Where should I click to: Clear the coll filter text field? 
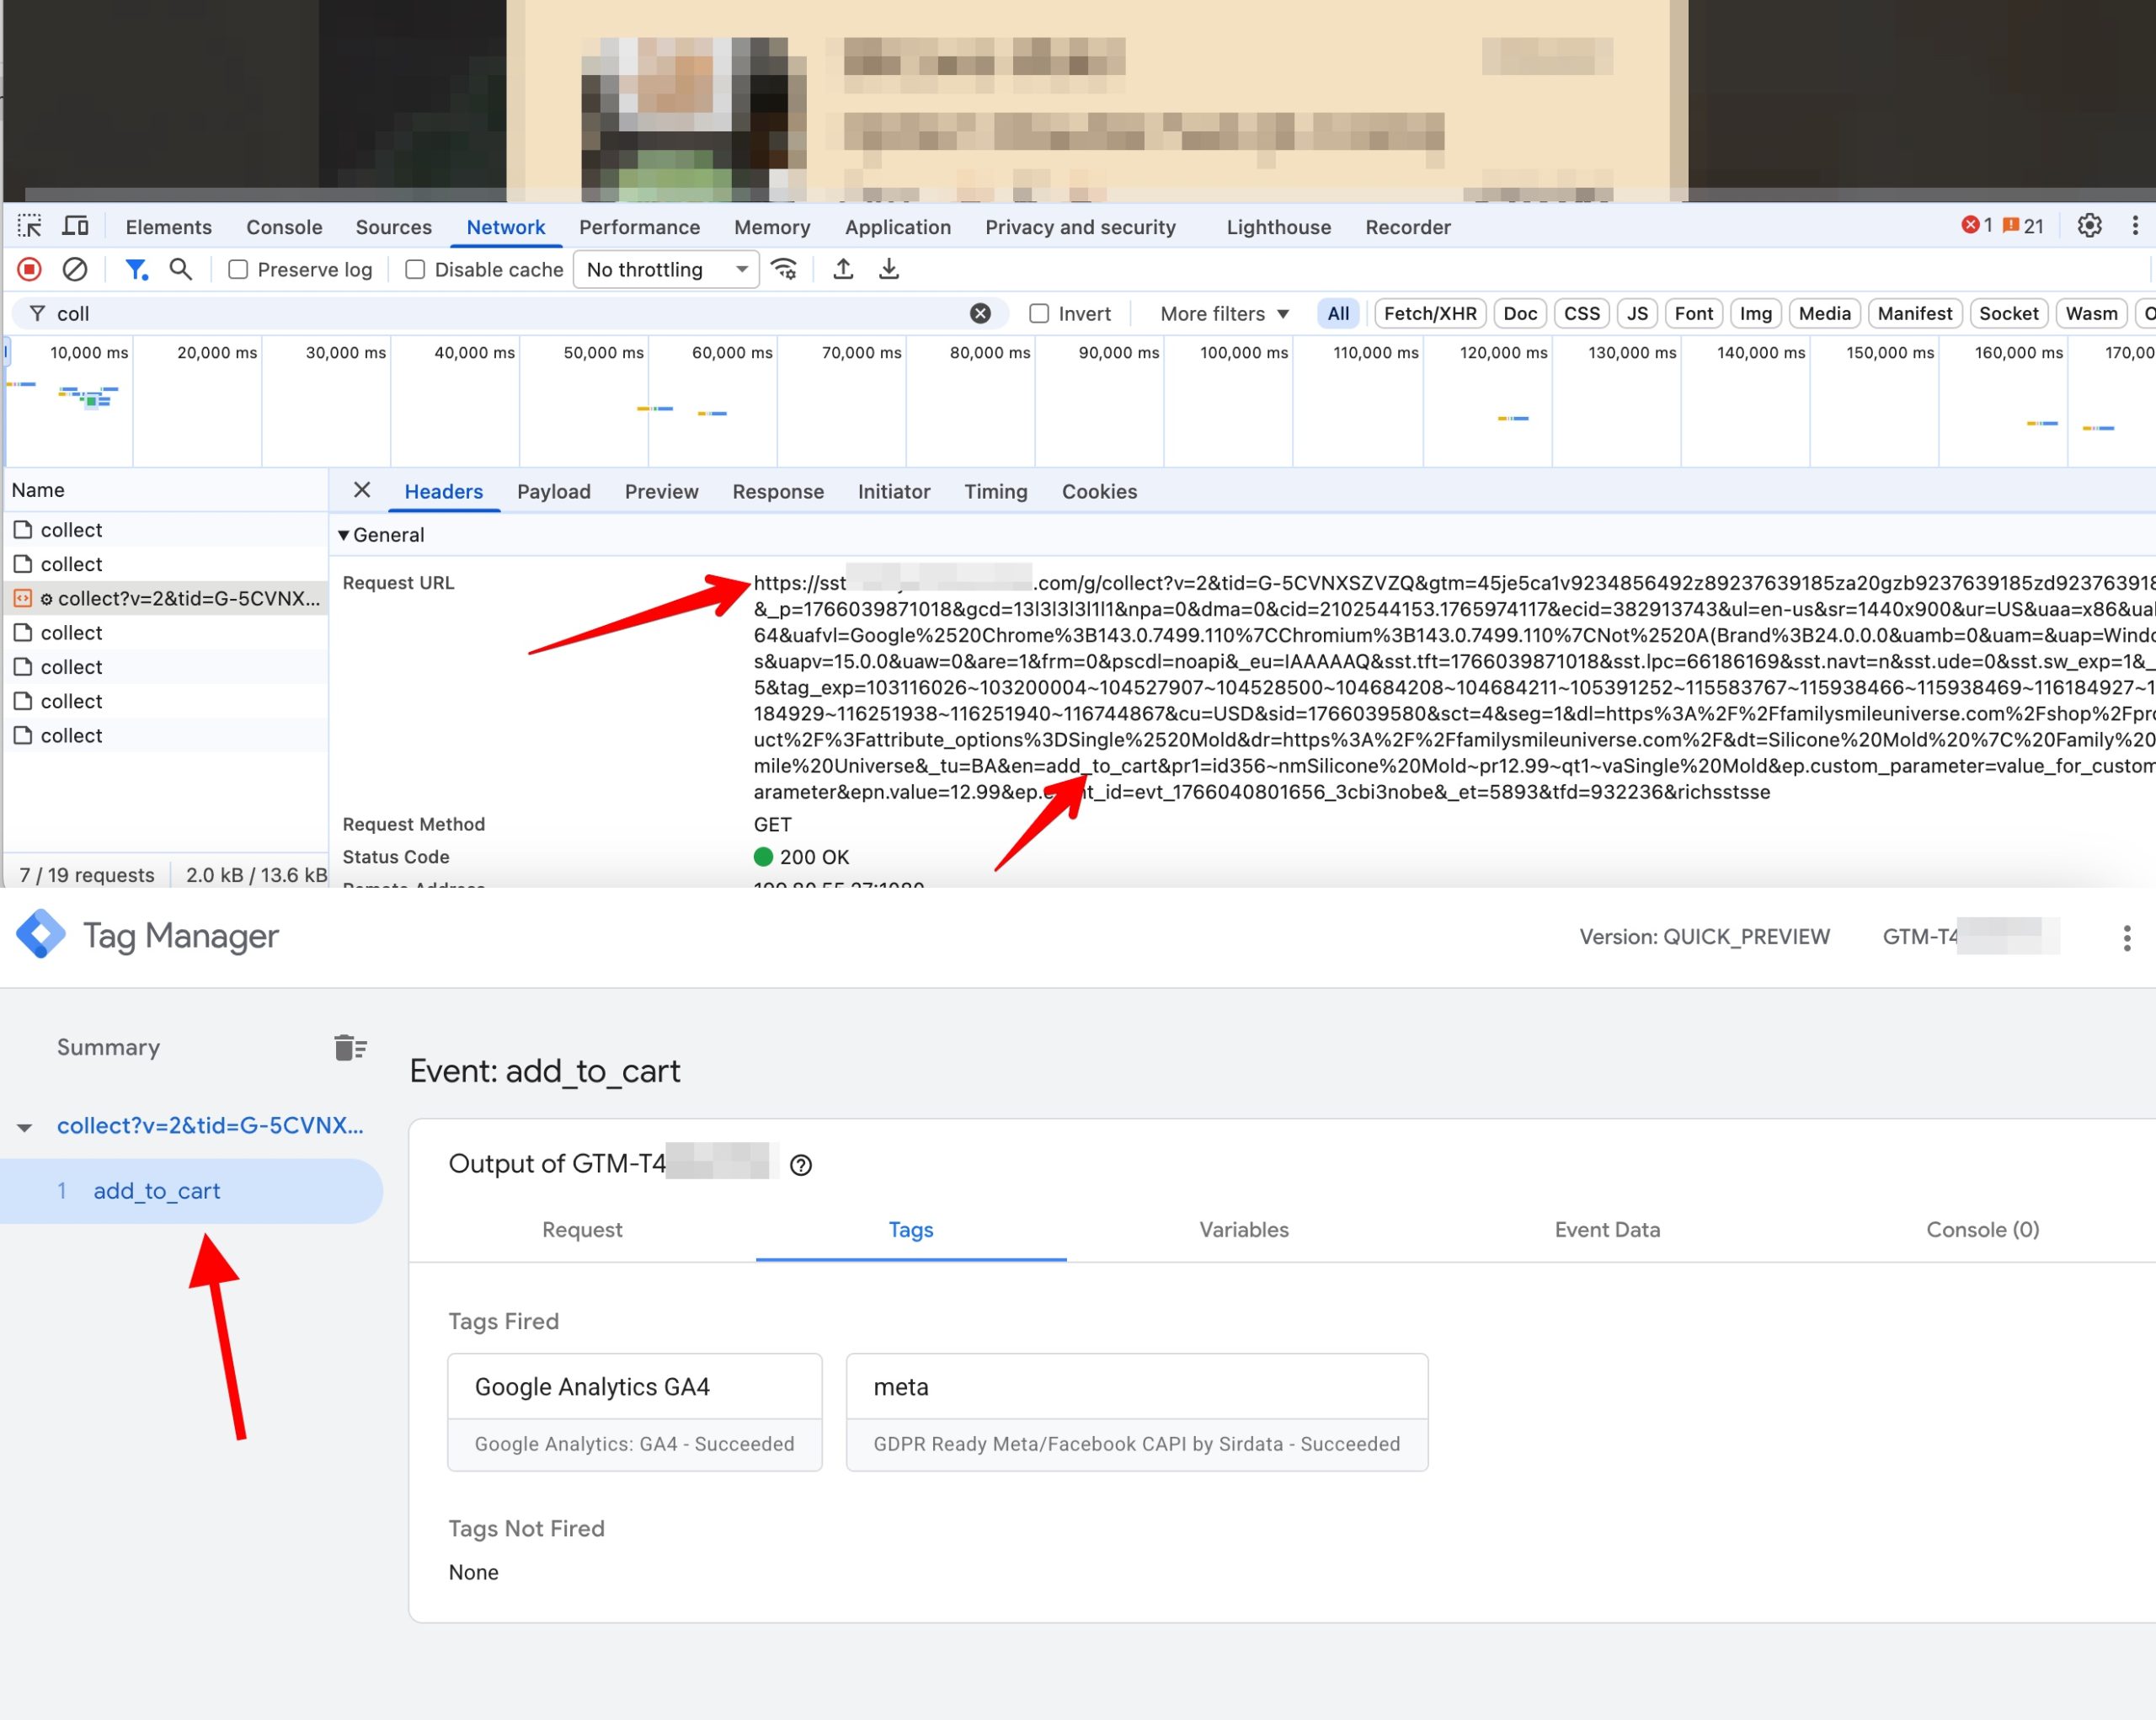(980, 313)
